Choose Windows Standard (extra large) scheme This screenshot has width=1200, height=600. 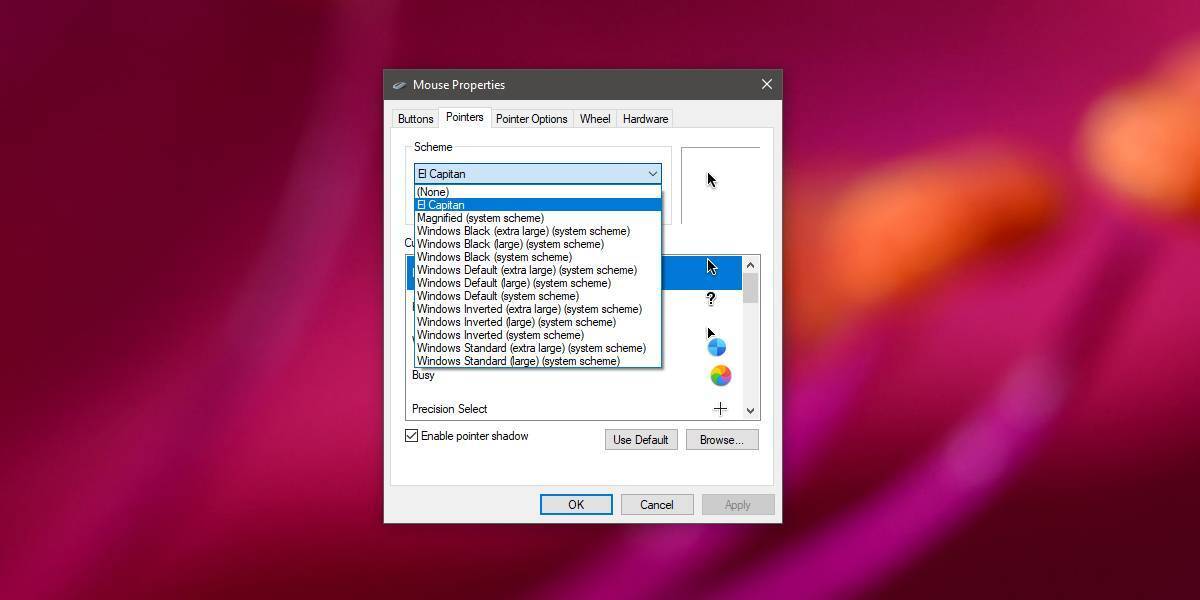(x=538, y=348)
